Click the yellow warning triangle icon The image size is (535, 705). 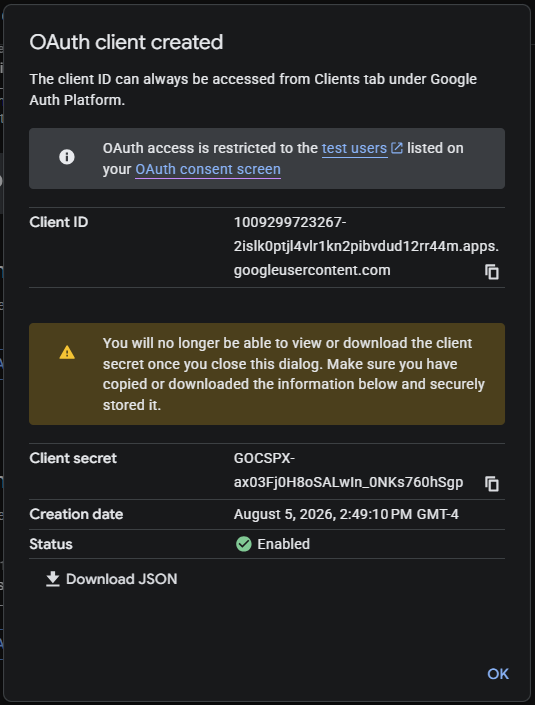[x=67, y=352]
